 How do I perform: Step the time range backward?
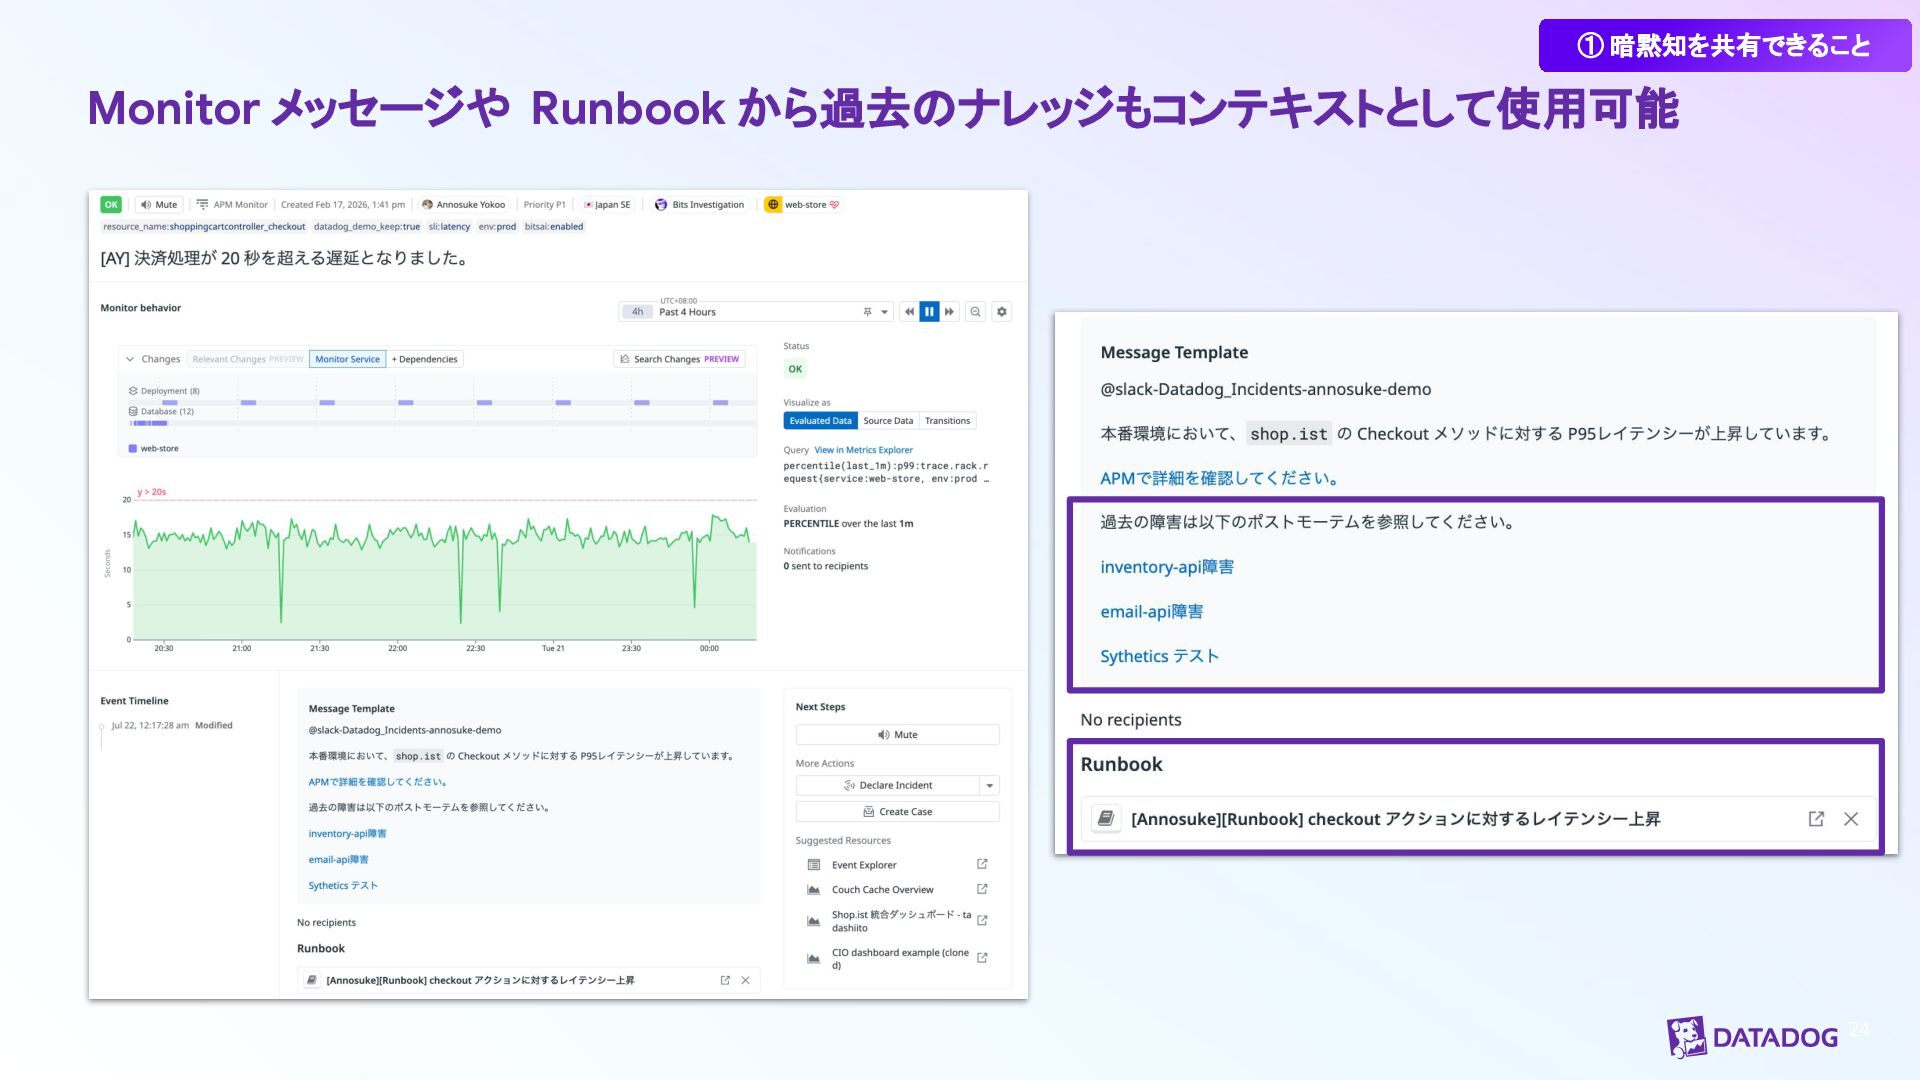tap(909, 312)
